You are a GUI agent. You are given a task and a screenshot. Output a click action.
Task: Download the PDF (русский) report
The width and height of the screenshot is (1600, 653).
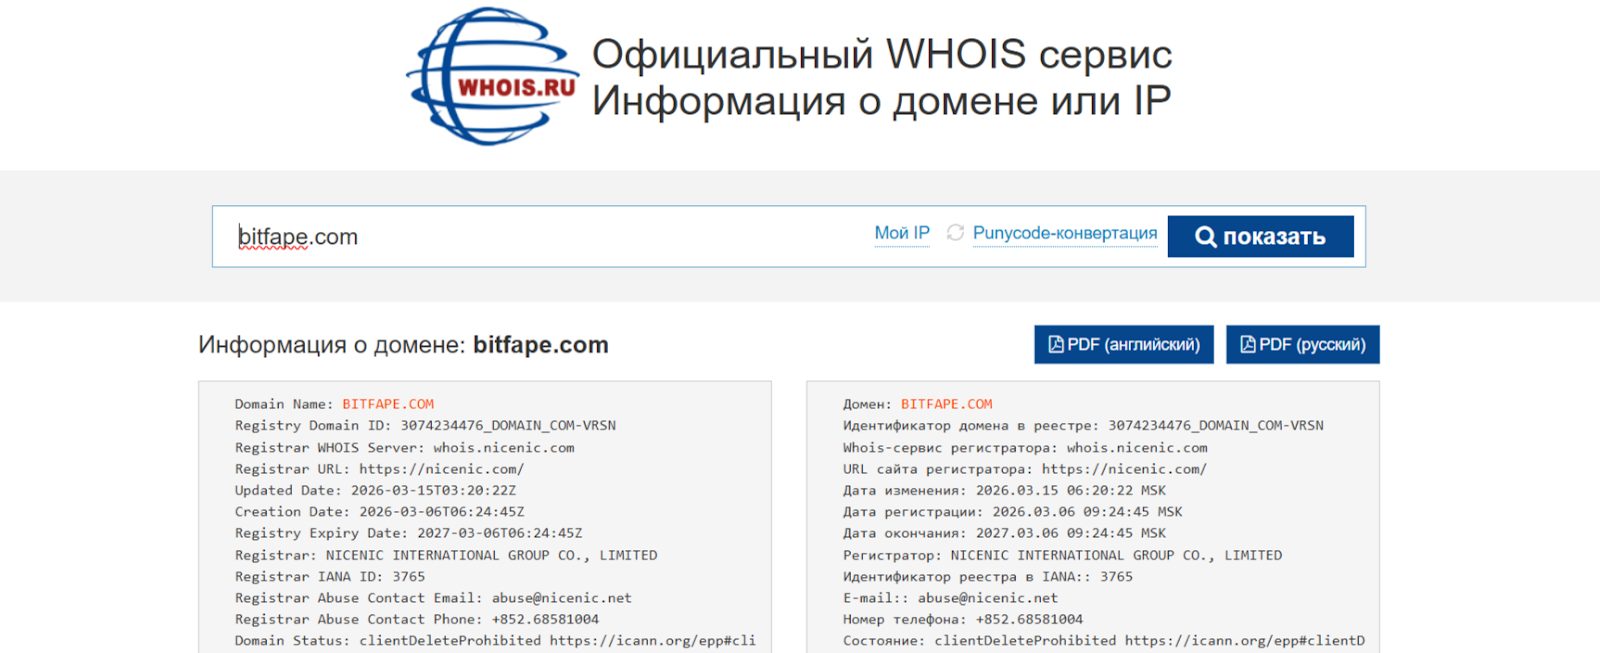coord(1303,345)
